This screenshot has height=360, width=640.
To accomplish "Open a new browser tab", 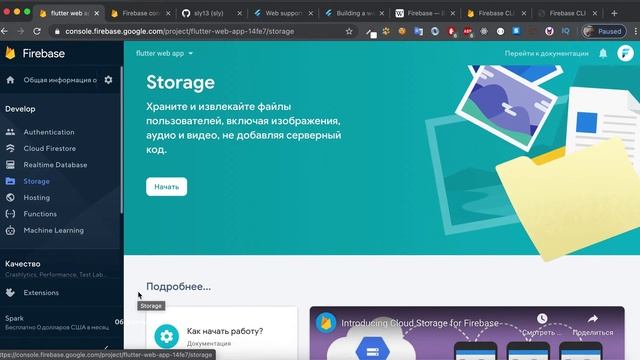I will pos(614,13).
